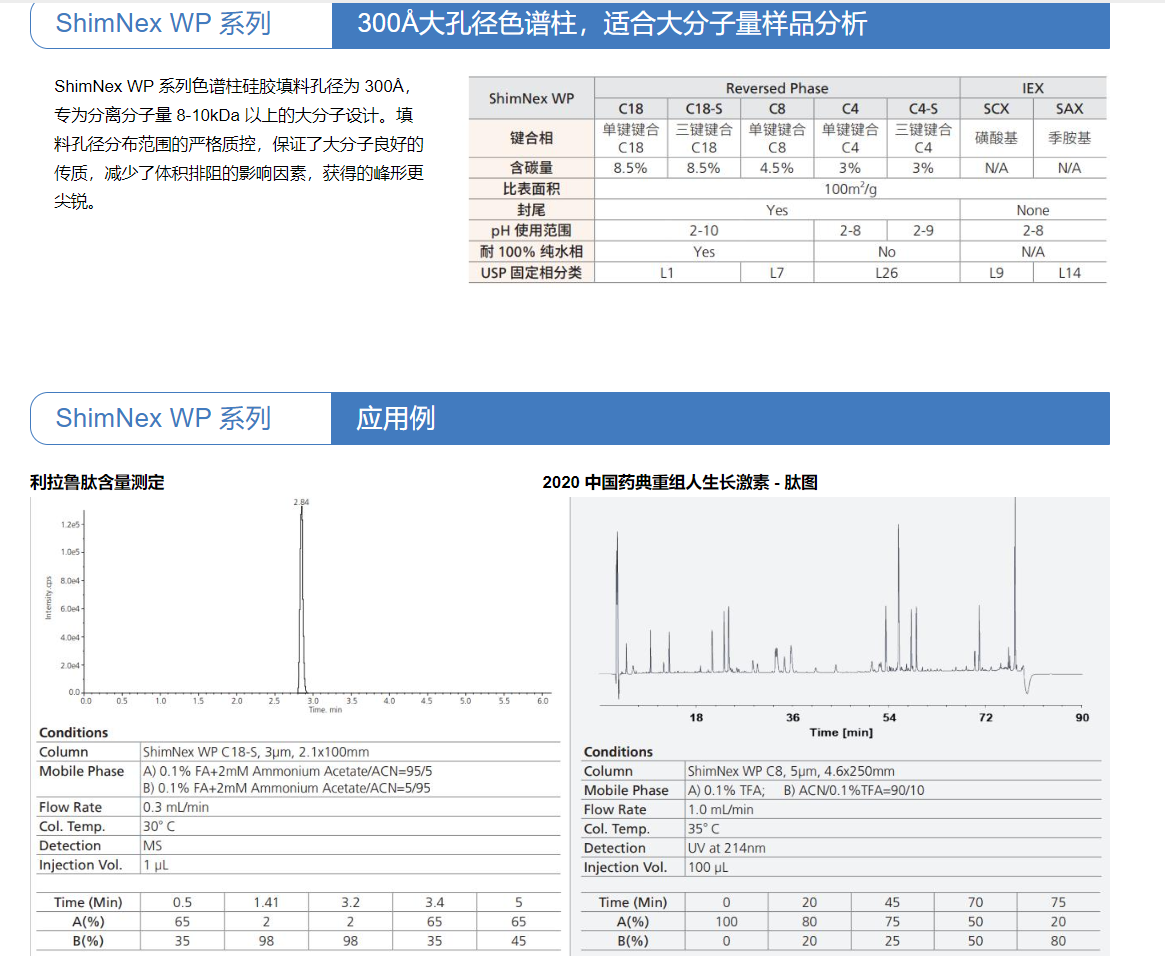Click the IEX column group header
The height and width of the screenshot is (956, 1165).
[x=1033, y=88]
